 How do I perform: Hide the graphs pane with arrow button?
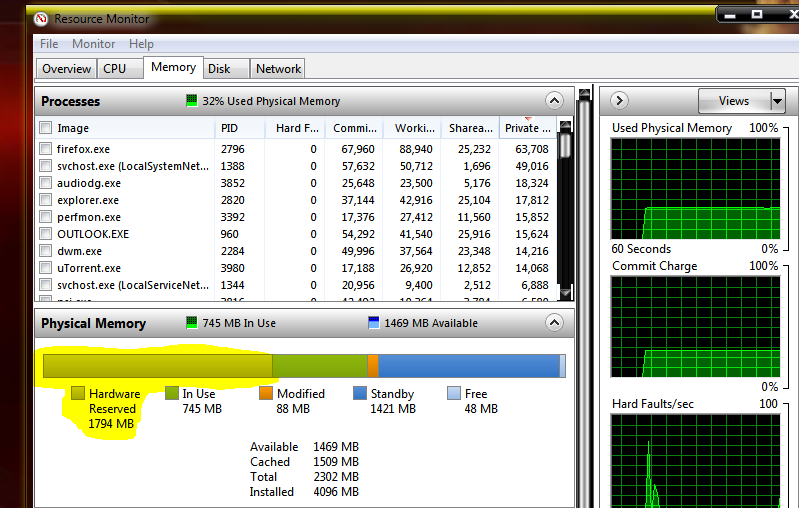pyautogui.click(x=619, y=100)
